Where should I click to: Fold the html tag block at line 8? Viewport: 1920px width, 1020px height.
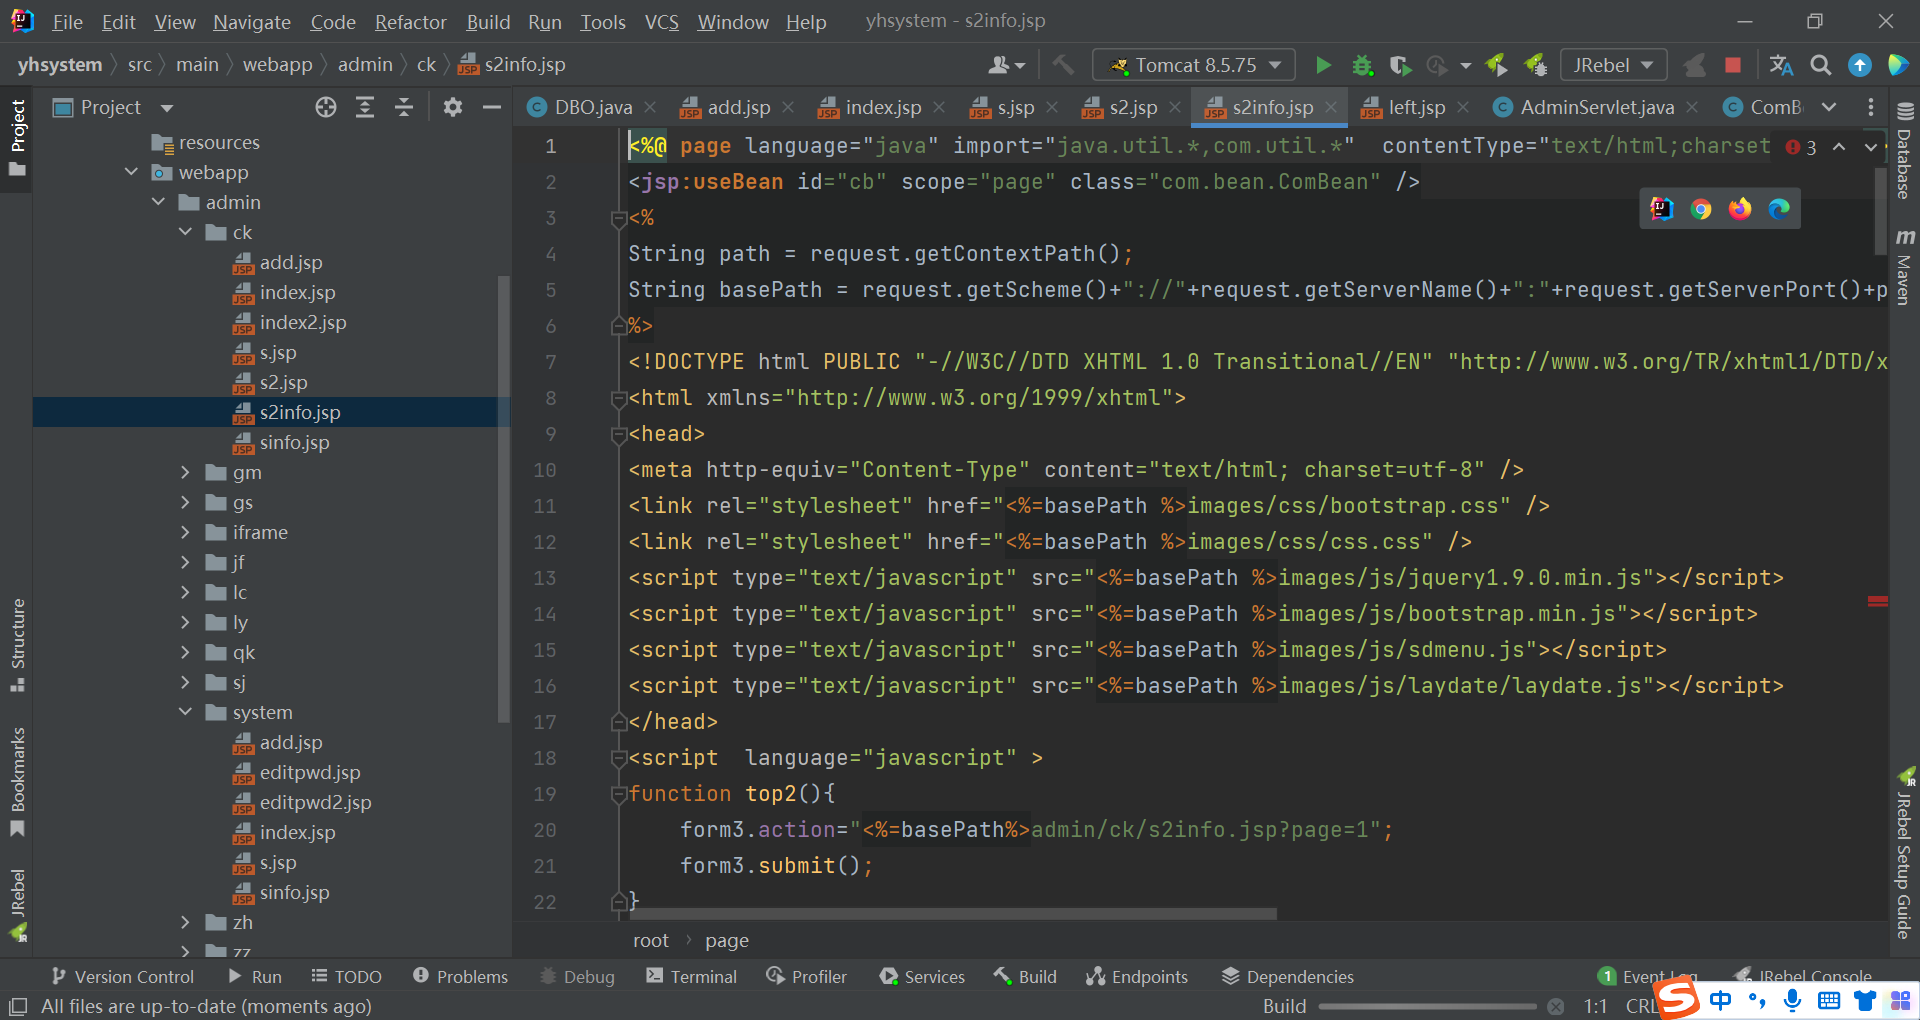tap(618, 399)
